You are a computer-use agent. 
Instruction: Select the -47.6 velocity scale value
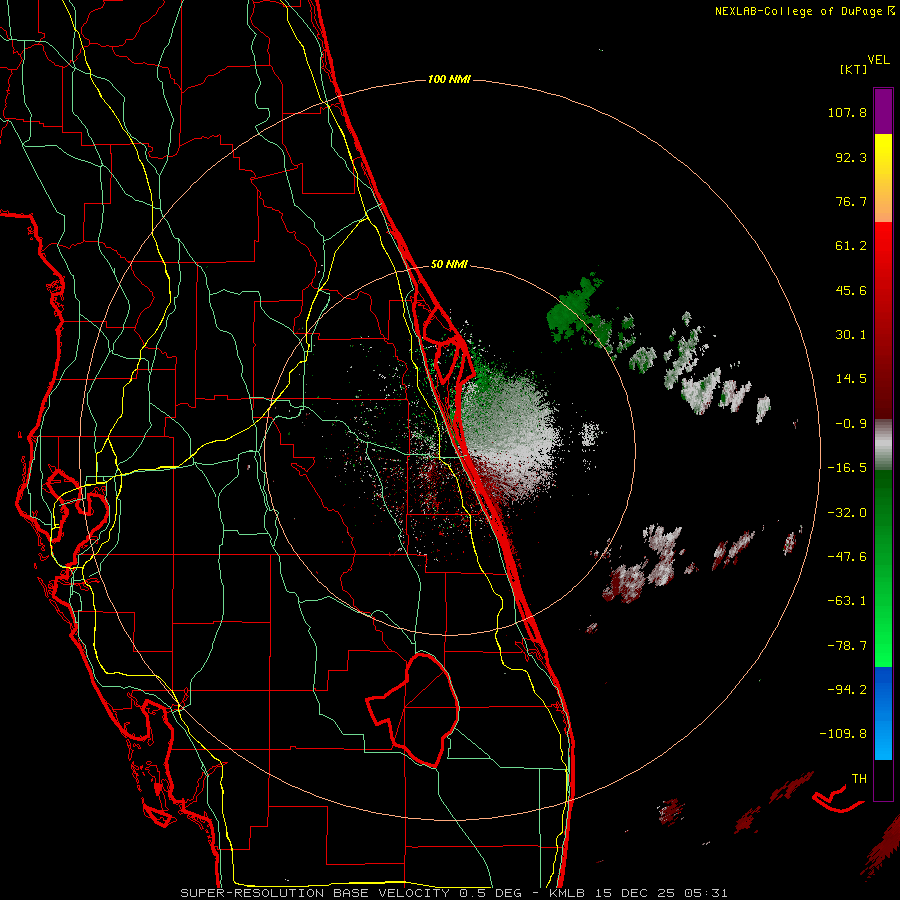coord(847,557)
